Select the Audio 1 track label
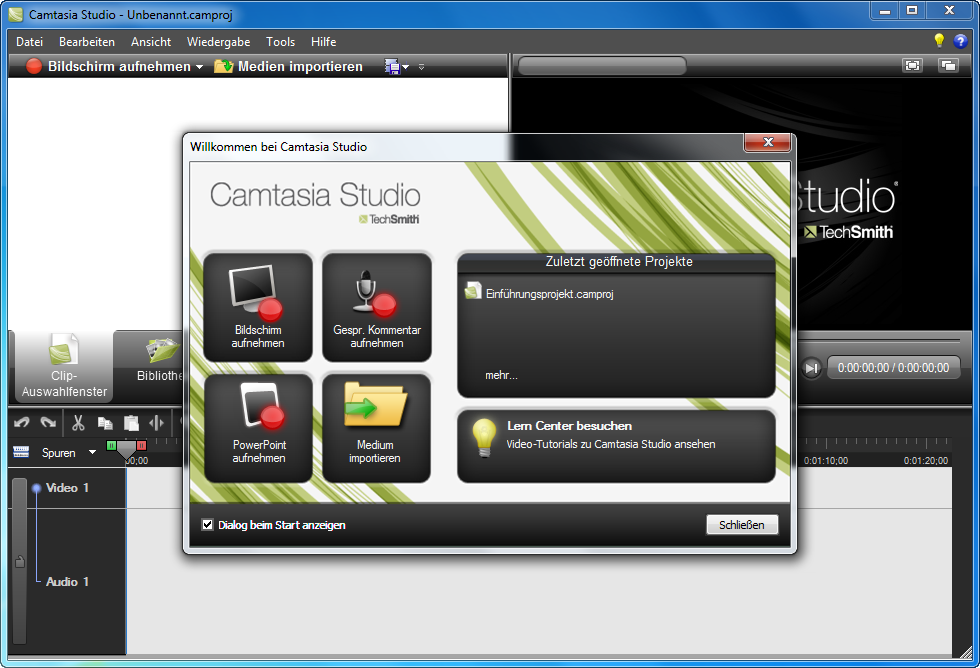980x668 pixels. (x=68, y=582)
